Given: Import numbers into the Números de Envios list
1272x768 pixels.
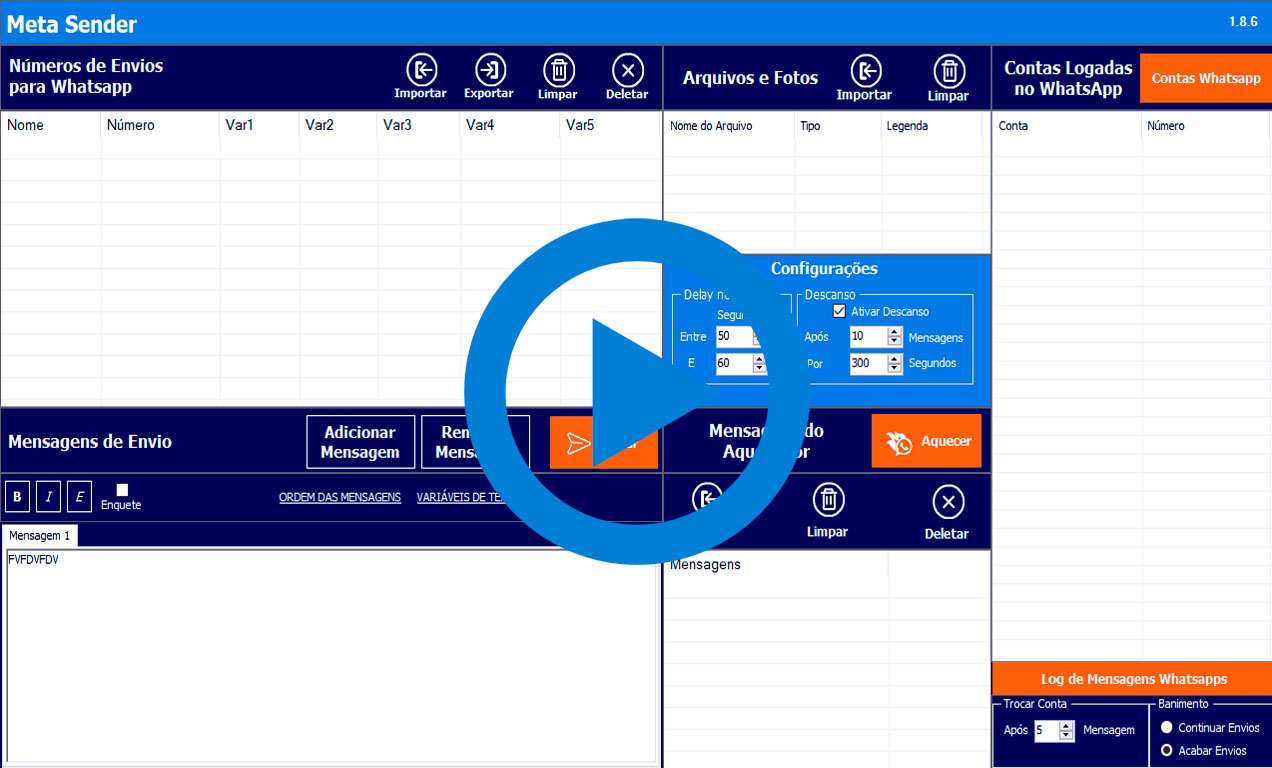Looking at the screenshot, I should (421, 77).
